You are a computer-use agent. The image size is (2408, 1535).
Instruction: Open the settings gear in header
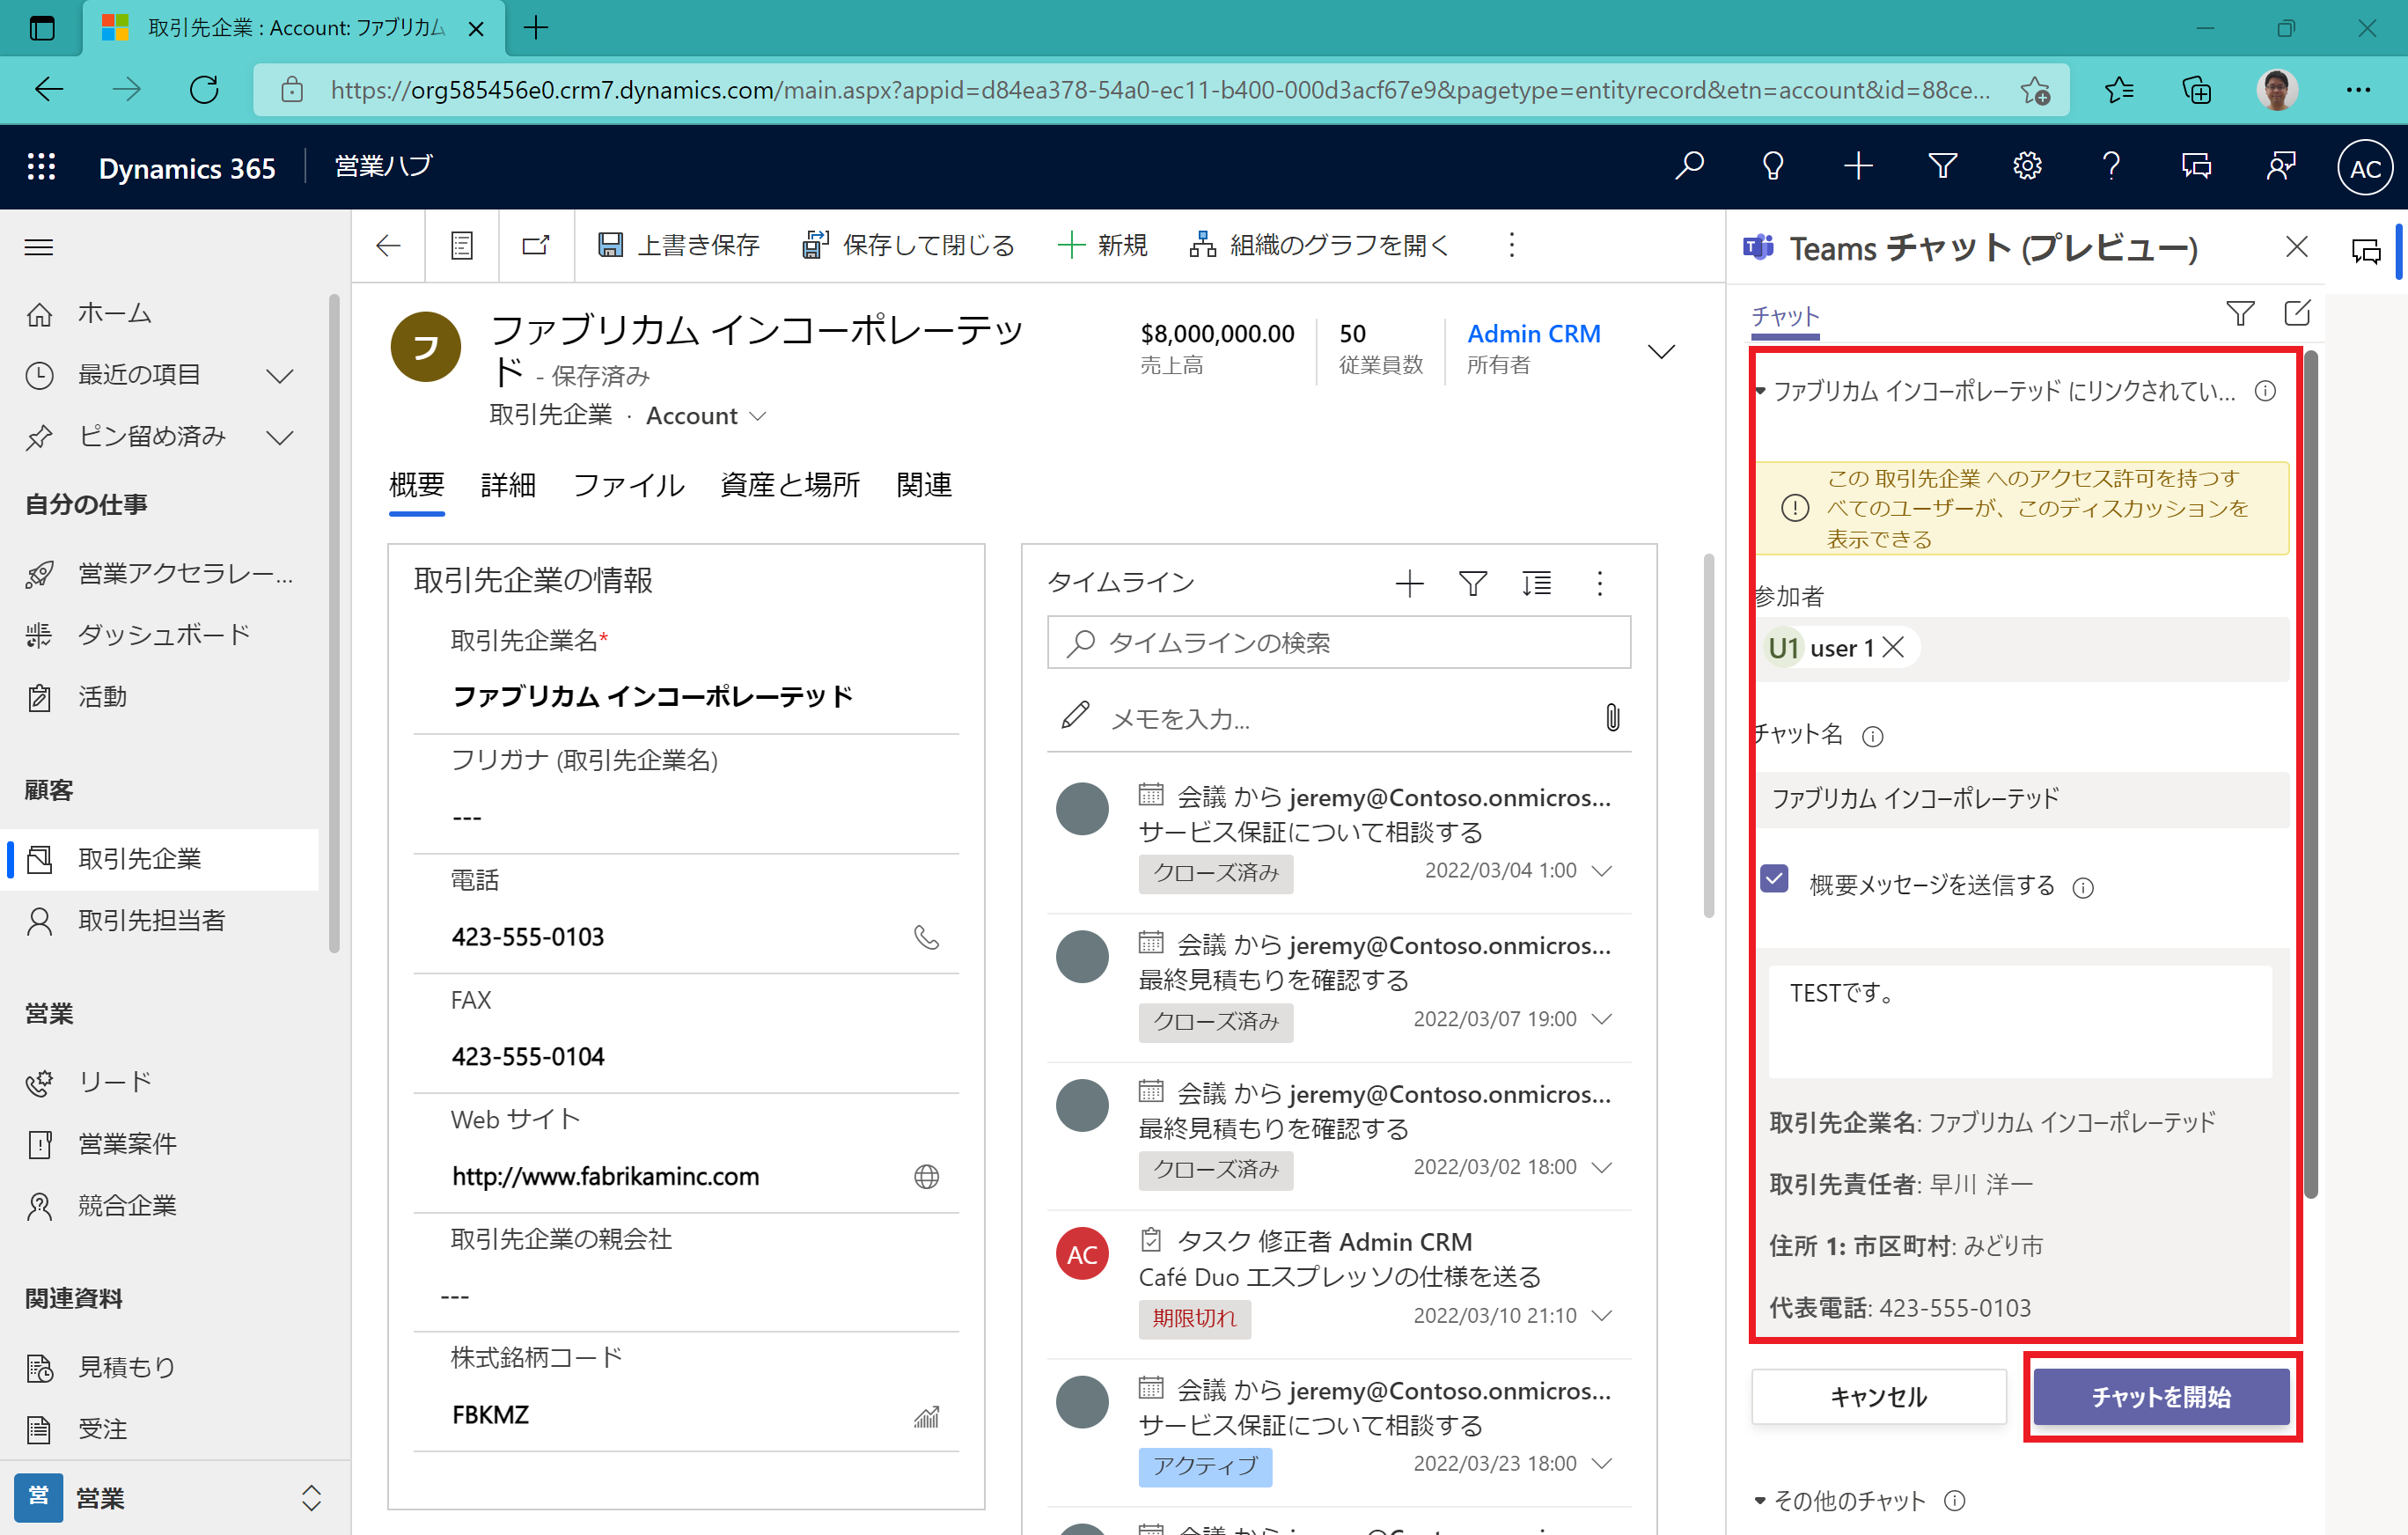[2027, 166]
